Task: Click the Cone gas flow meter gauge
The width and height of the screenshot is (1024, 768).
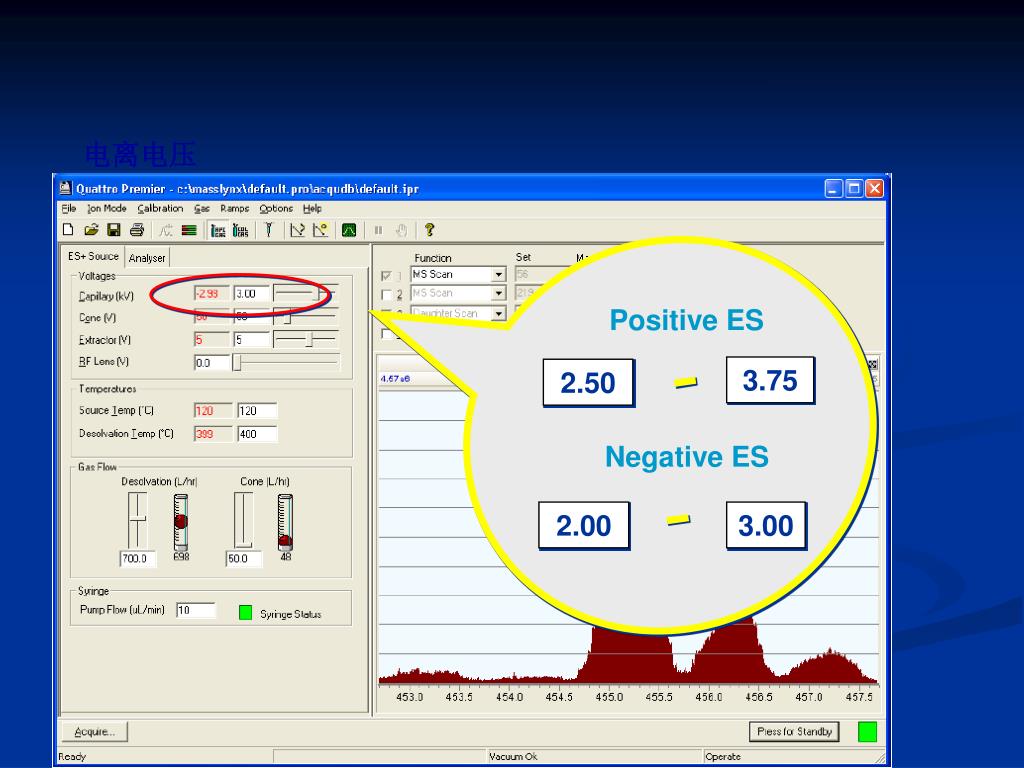Action: (x=285, y=522)
